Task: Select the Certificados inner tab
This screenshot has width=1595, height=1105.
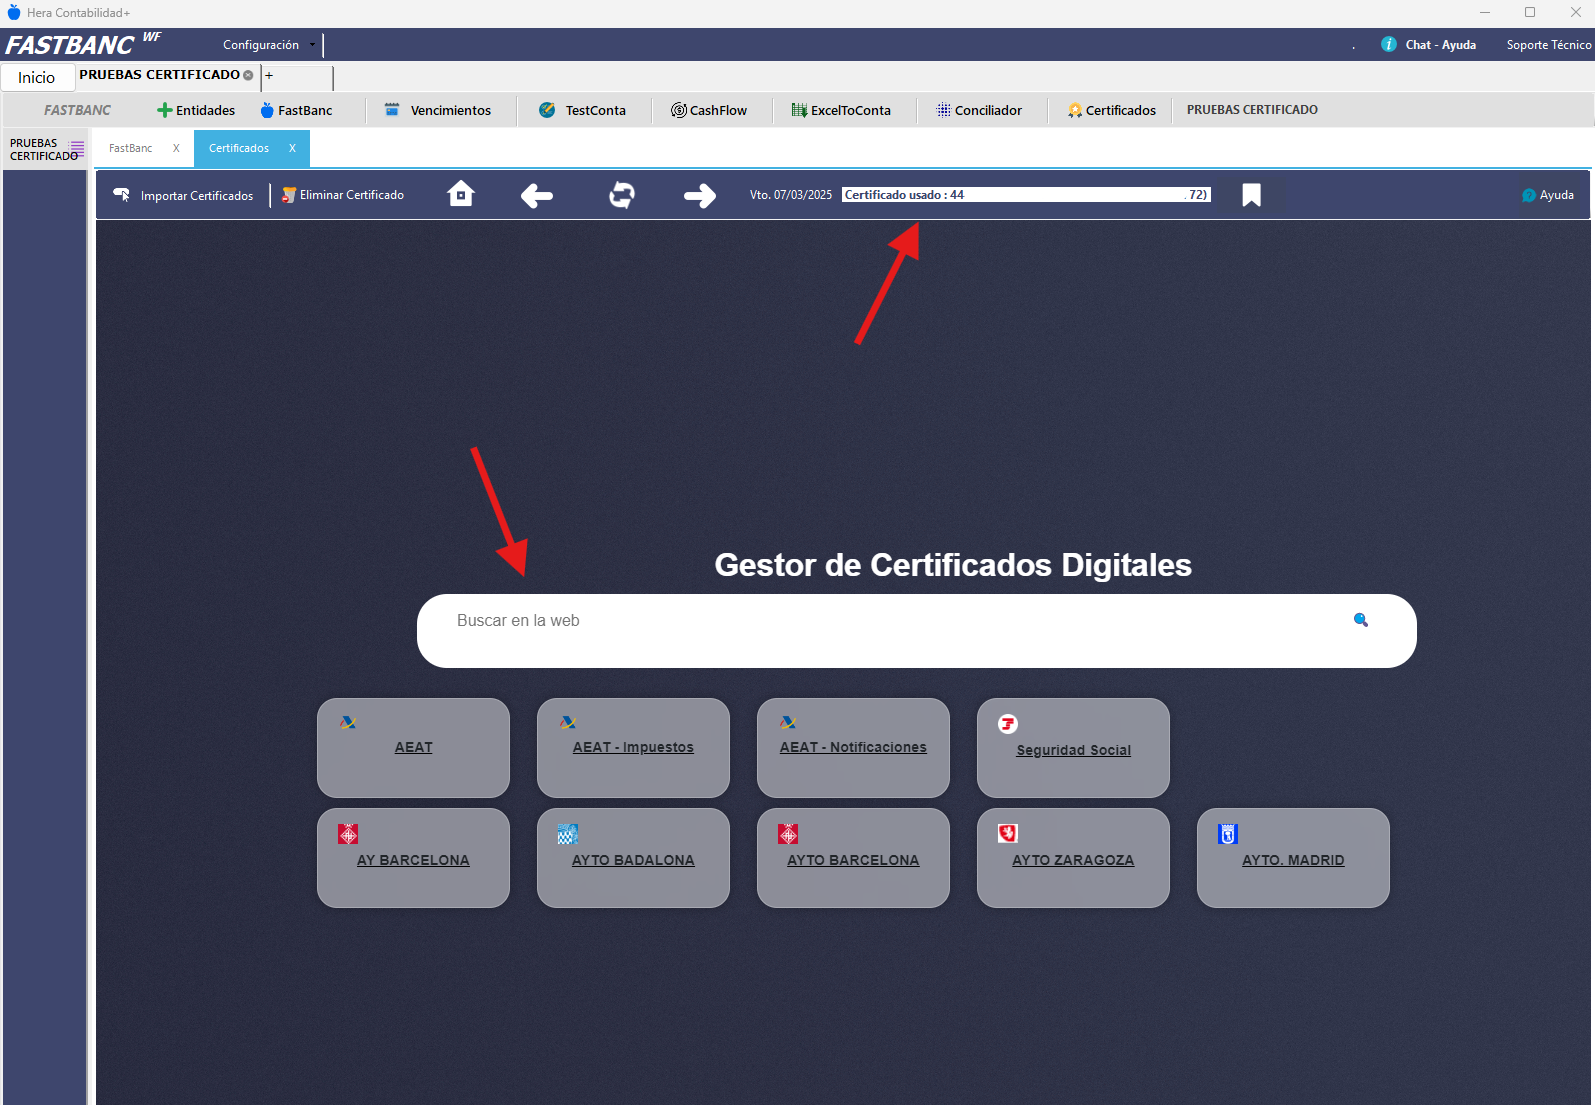Action: point(239,148)
